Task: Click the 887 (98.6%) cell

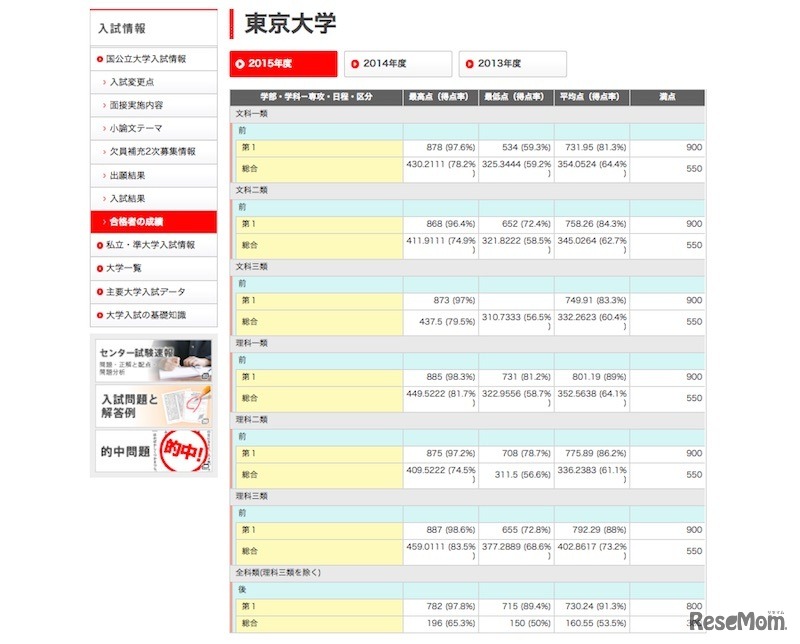Action: coord(440,530)
